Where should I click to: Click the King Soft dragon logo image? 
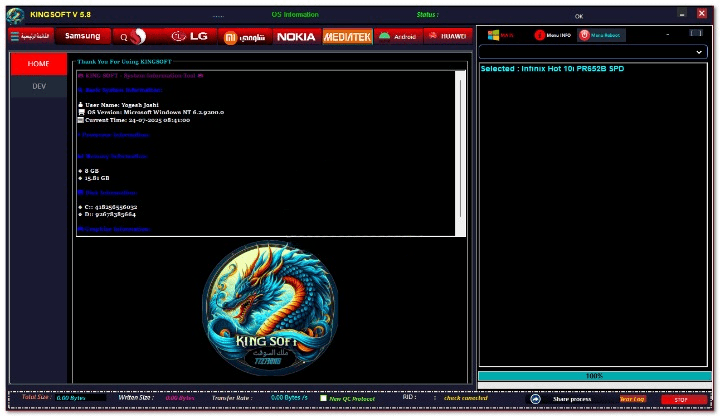point(270,309)
